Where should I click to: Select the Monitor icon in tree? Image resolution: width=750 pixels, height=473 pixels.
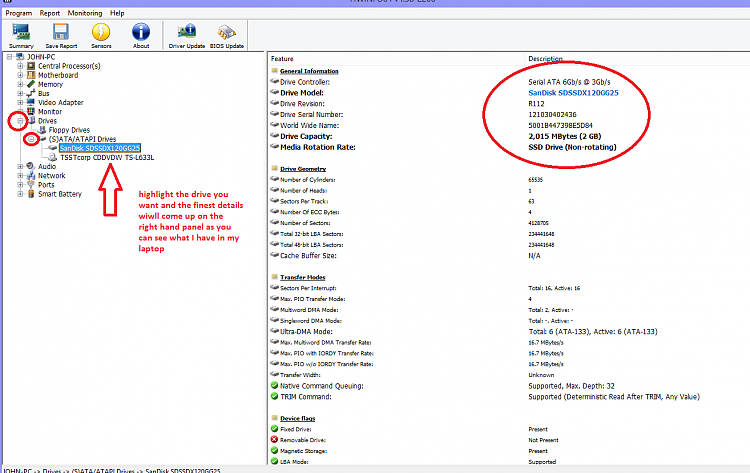pyautogui.click(x=31, y=111)
